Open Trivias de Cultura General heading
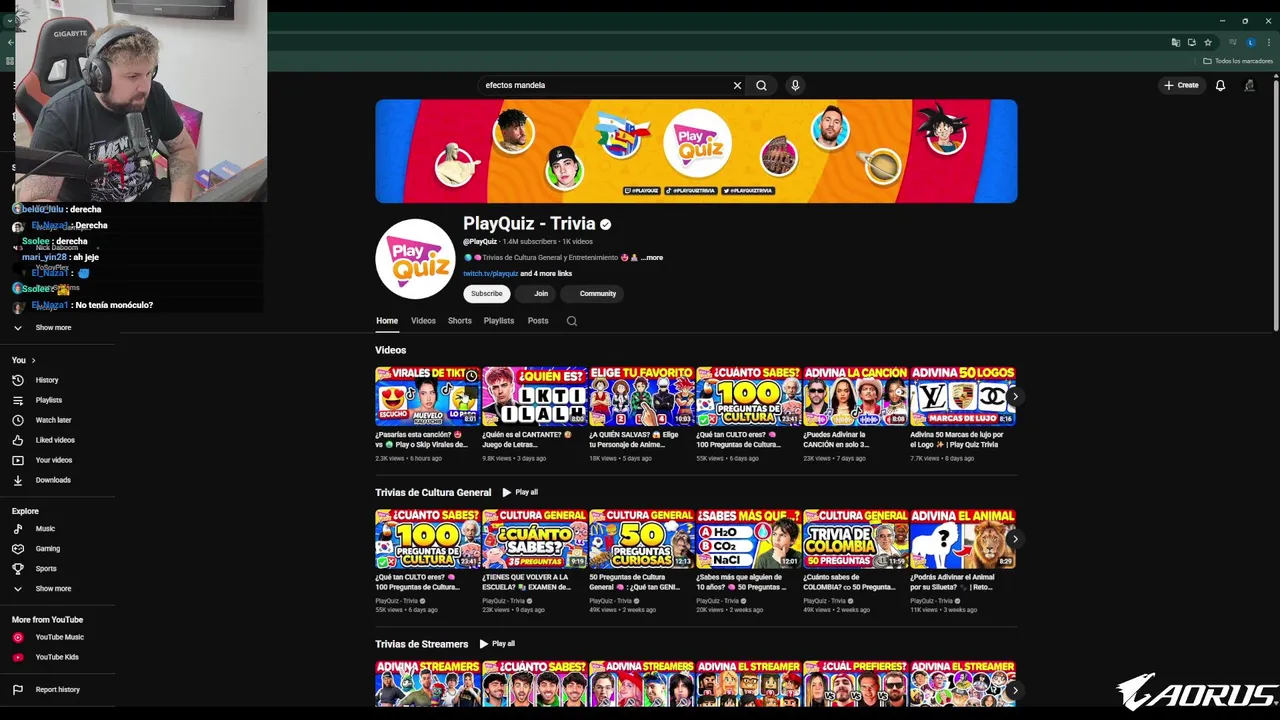1280x720 pixels. (433, 492)
